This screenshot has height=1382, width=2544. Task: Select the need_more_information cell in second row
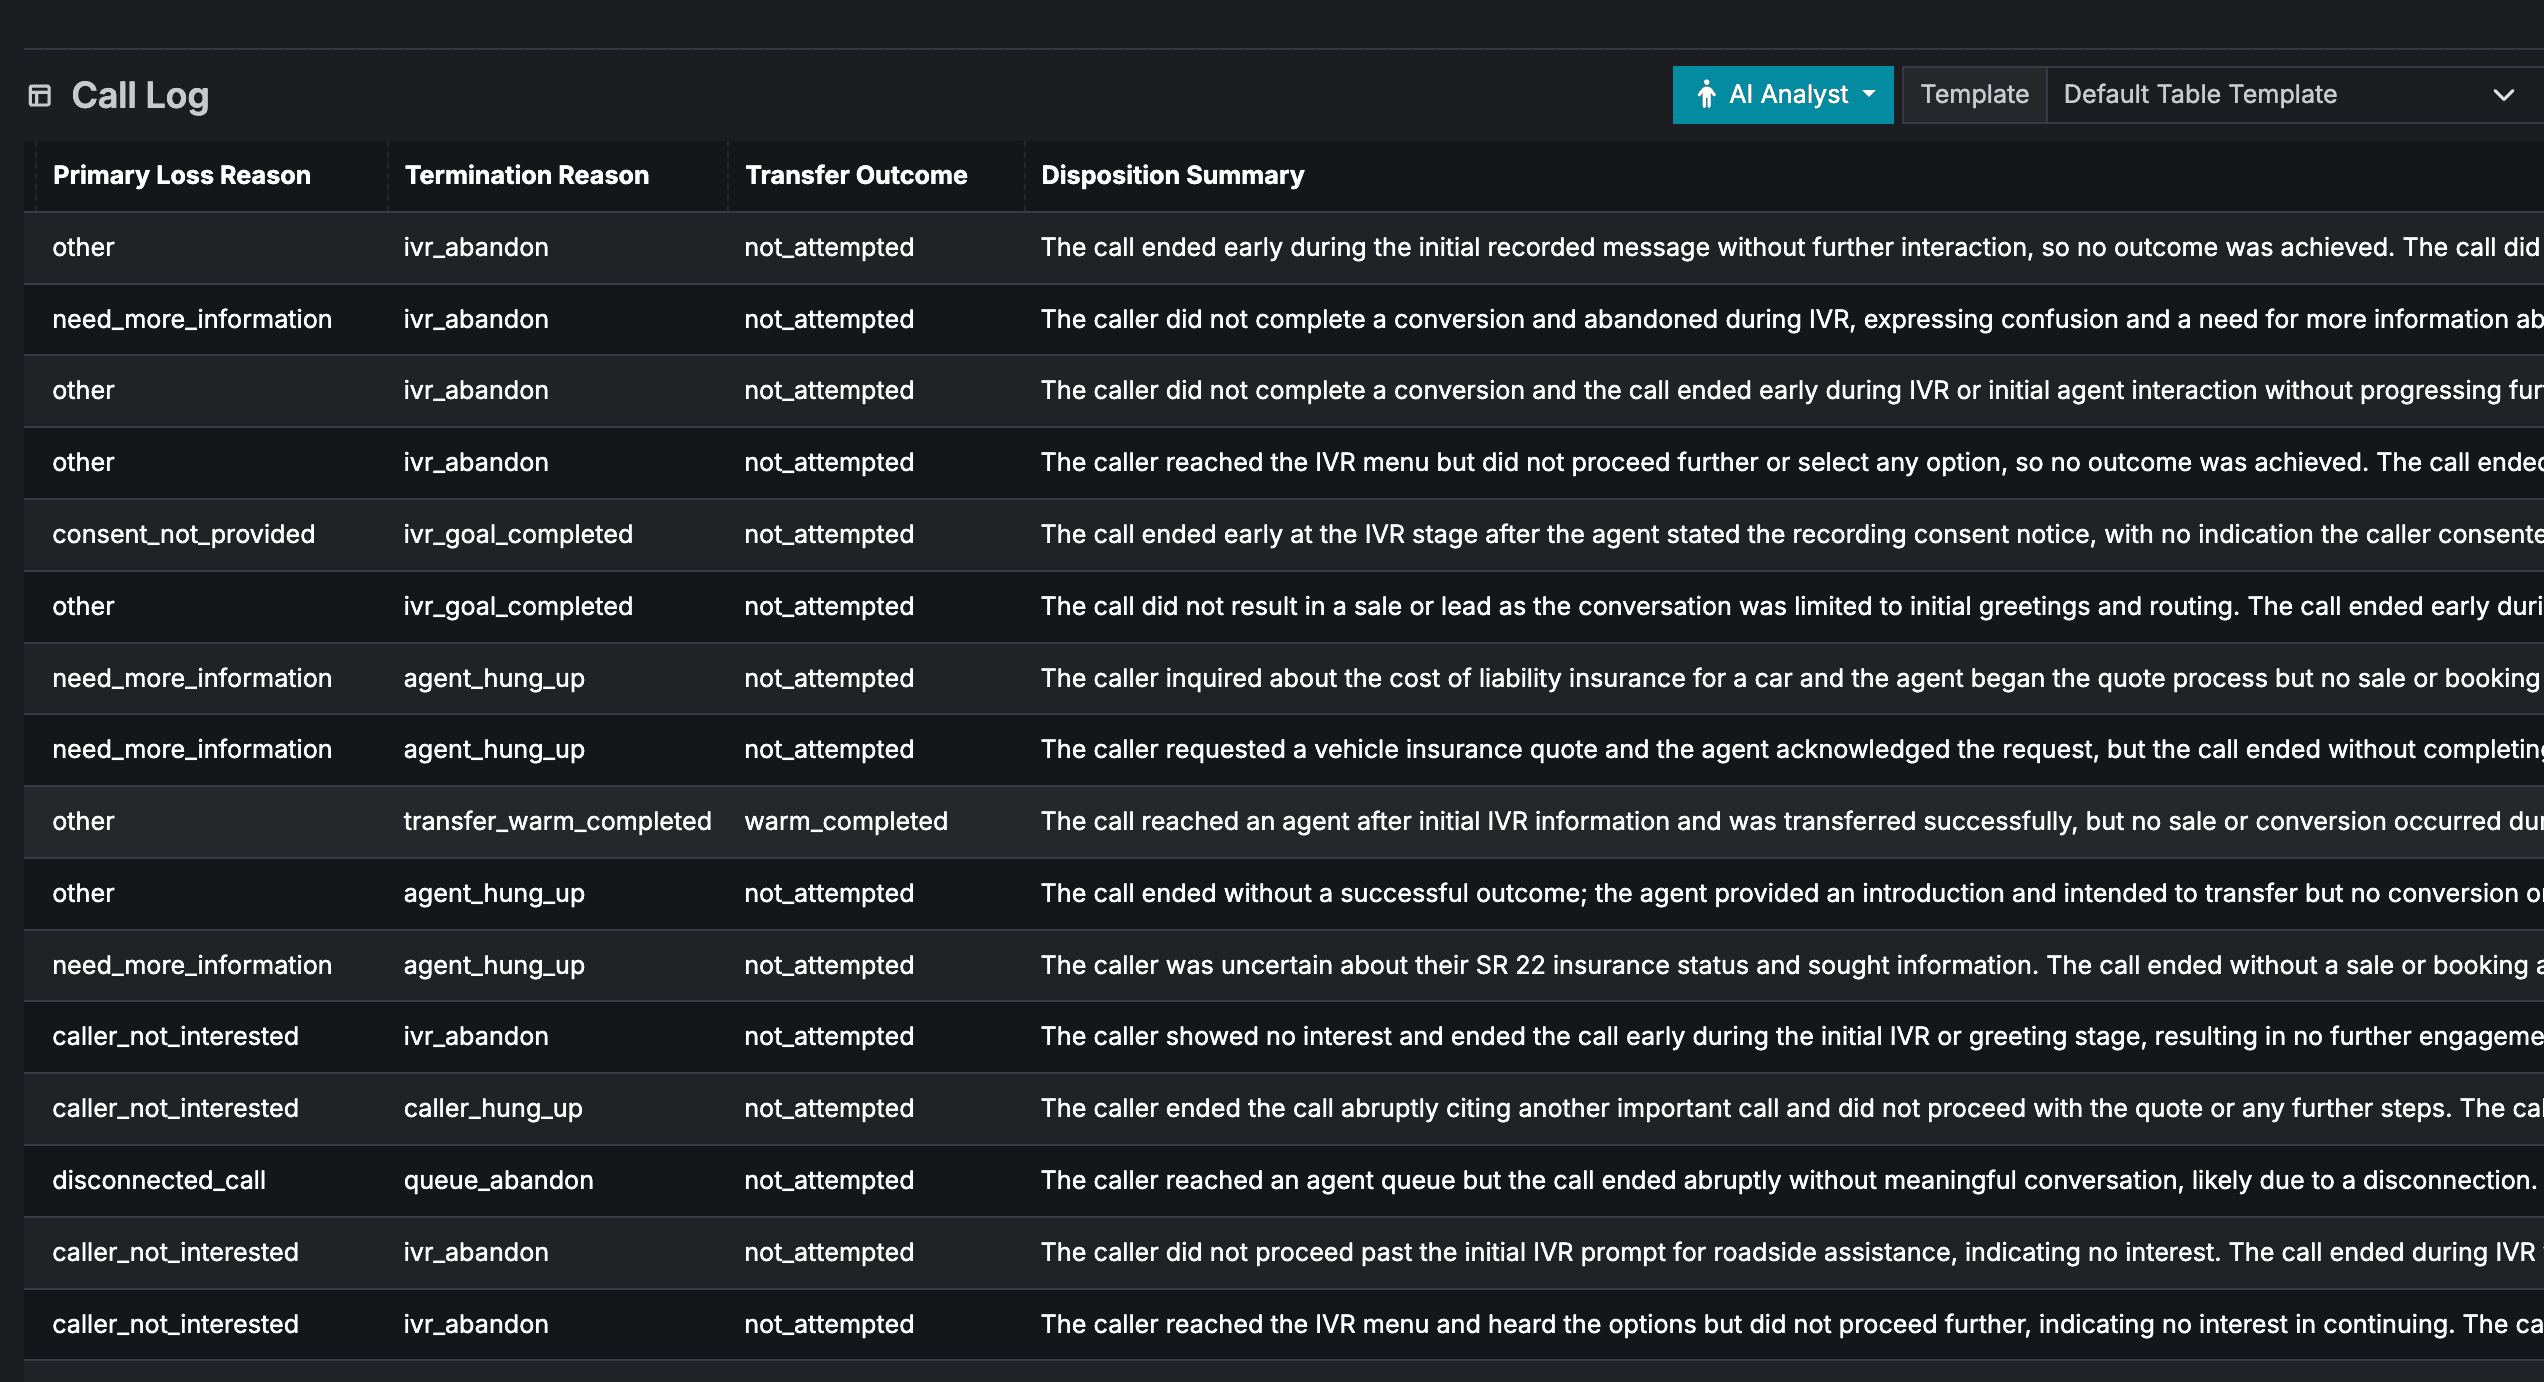click(x=192, y=318)
